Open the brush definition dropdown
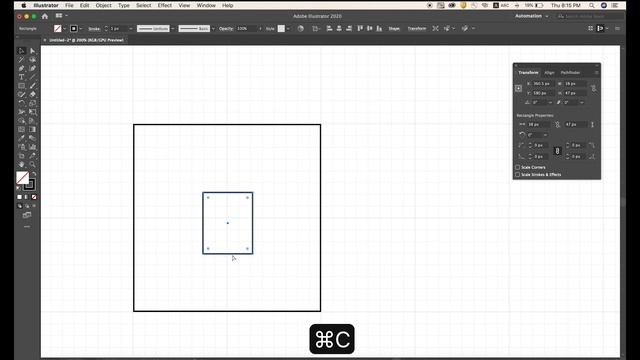 (x=213, y=29)
